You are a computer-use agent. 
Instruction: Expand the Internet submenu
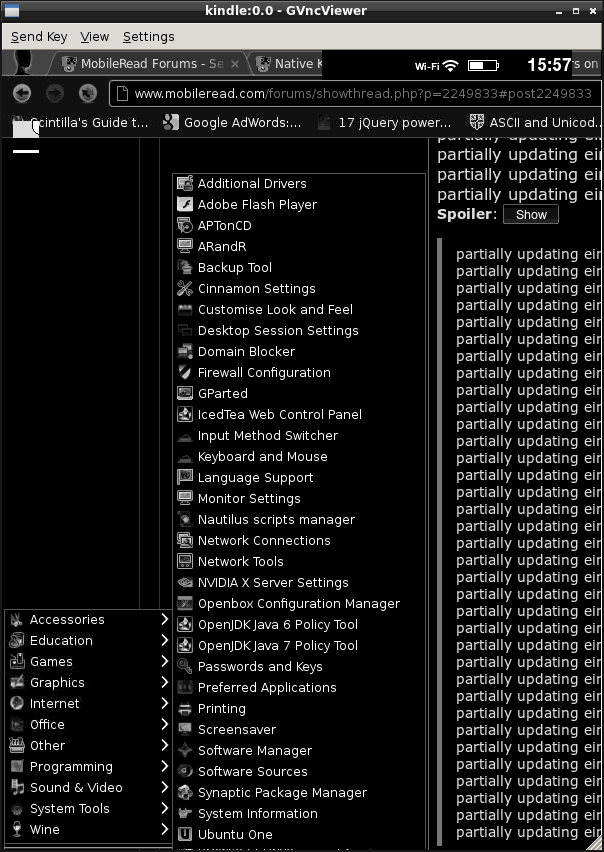pyautogui.click(x=88, y=703)
